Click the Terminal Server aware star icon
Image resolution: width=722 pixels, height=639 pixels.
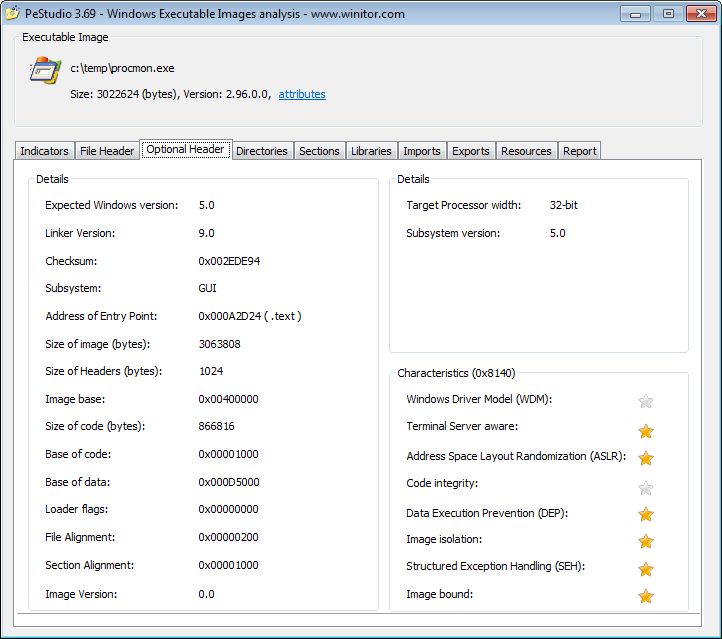(646, 431)
